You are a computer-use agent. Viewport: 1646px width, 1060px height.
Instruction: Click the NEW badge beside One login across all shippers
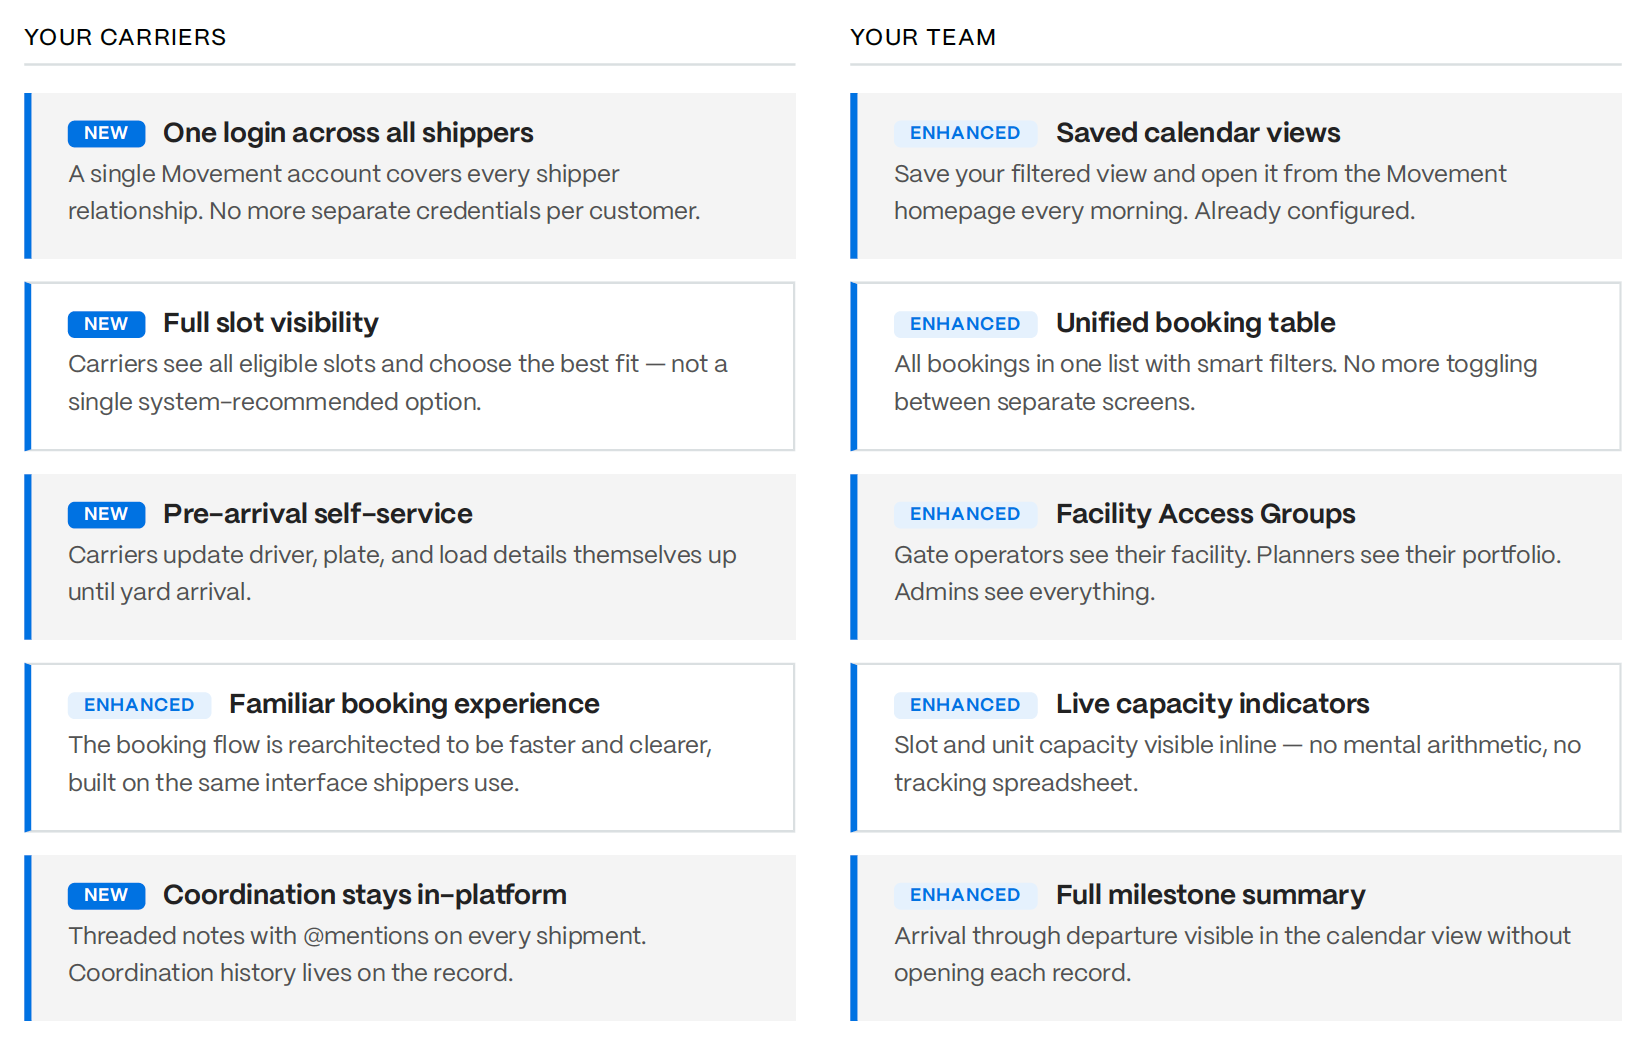pos(106,133)
